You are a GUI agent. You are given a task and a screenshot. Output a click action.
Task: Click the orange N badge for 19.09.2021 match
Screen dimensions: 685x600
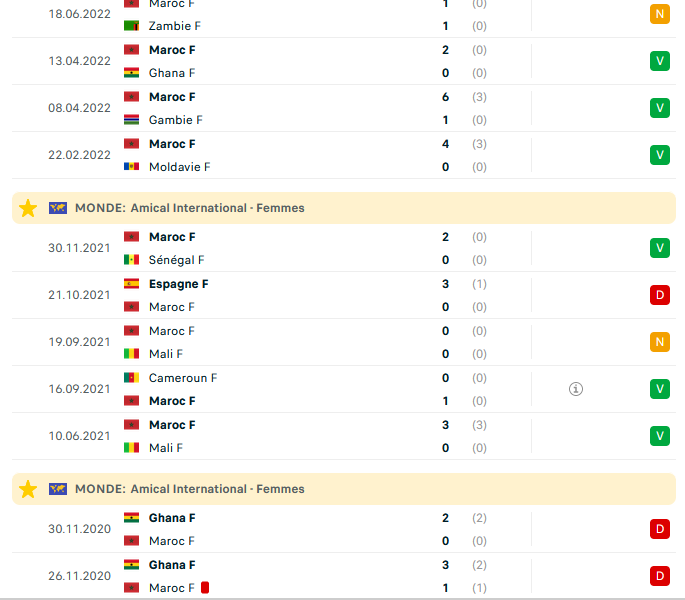pyautogui.click(x=660, y=342)
